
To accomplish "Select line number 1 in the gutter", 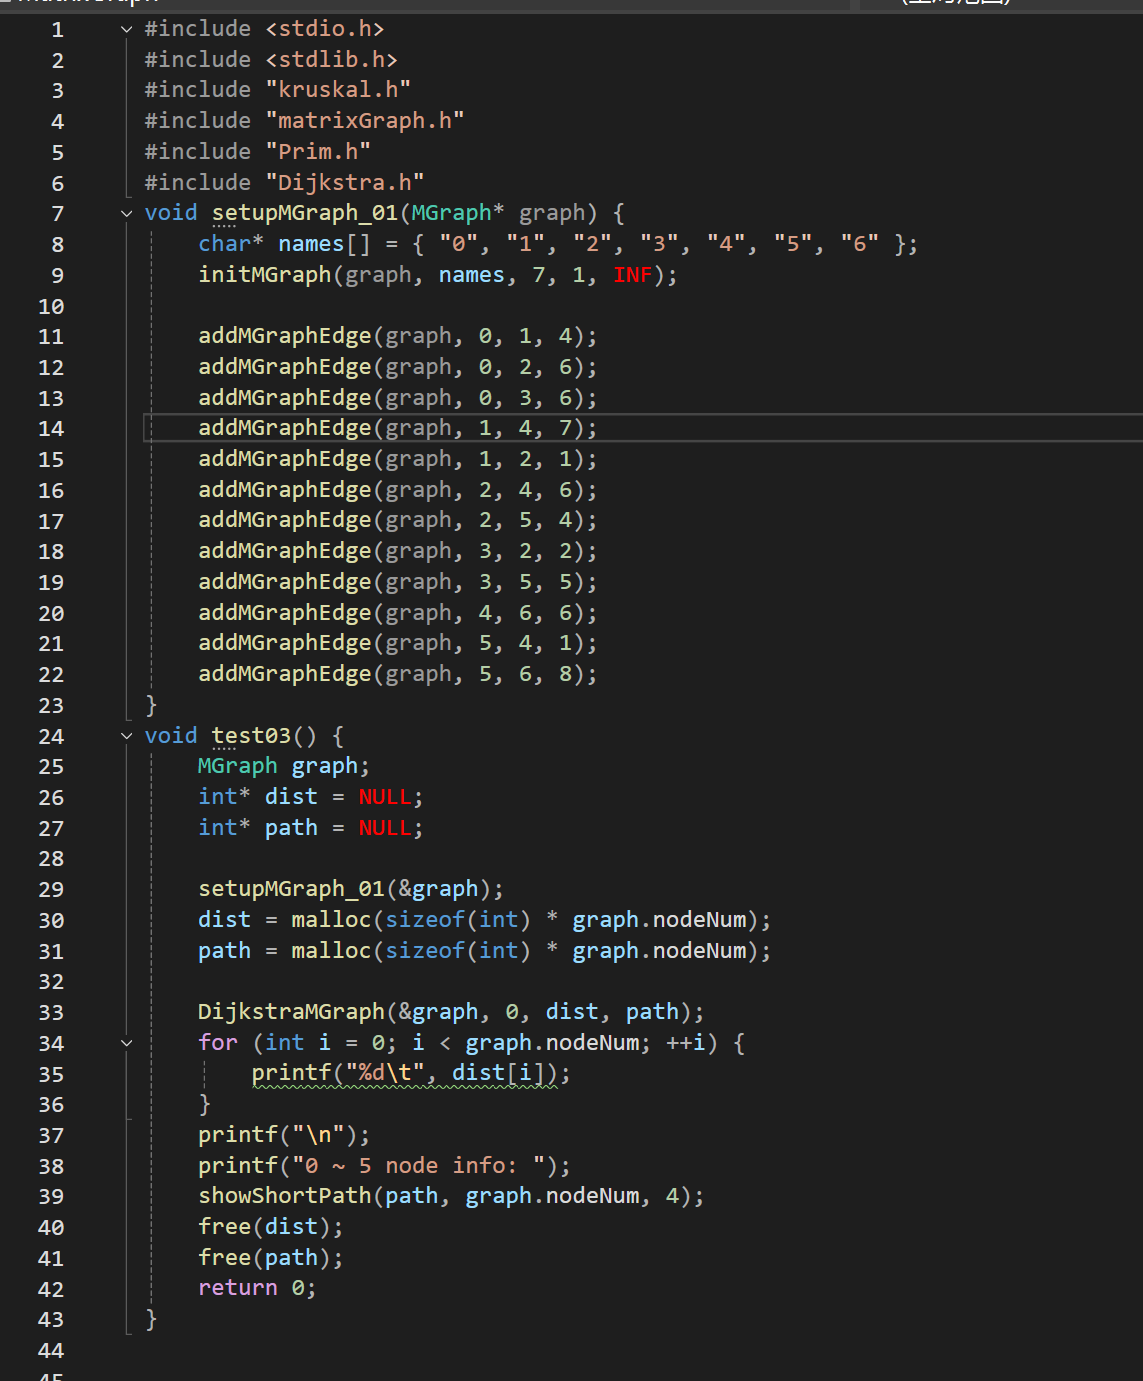I will pos(57,30).
